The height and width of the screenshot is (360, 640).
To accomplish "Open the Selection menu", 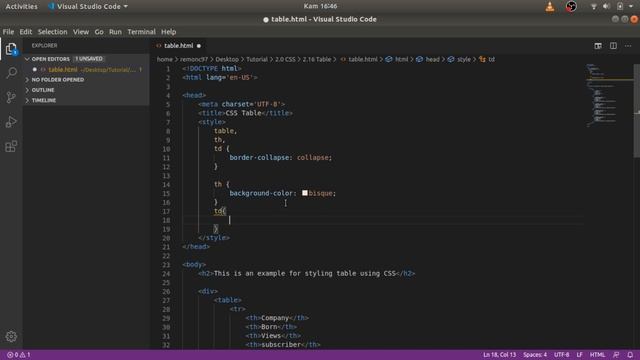I will tap(52, 32).
